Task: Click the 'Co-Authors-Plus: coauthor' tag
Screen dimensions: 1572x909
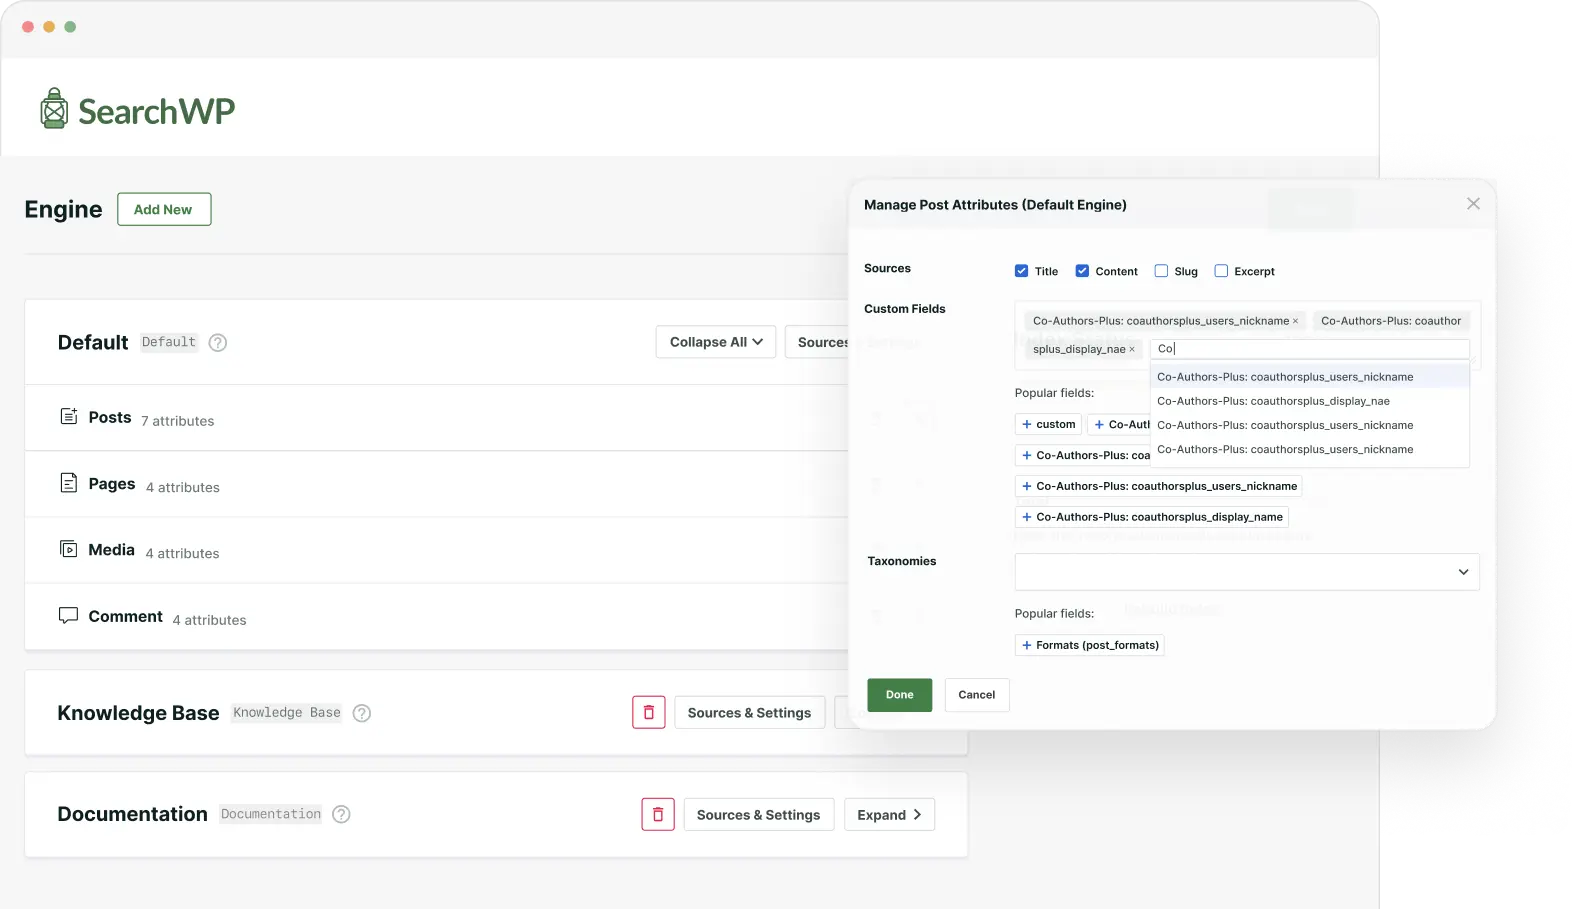Action: (x=1391, y=321)
